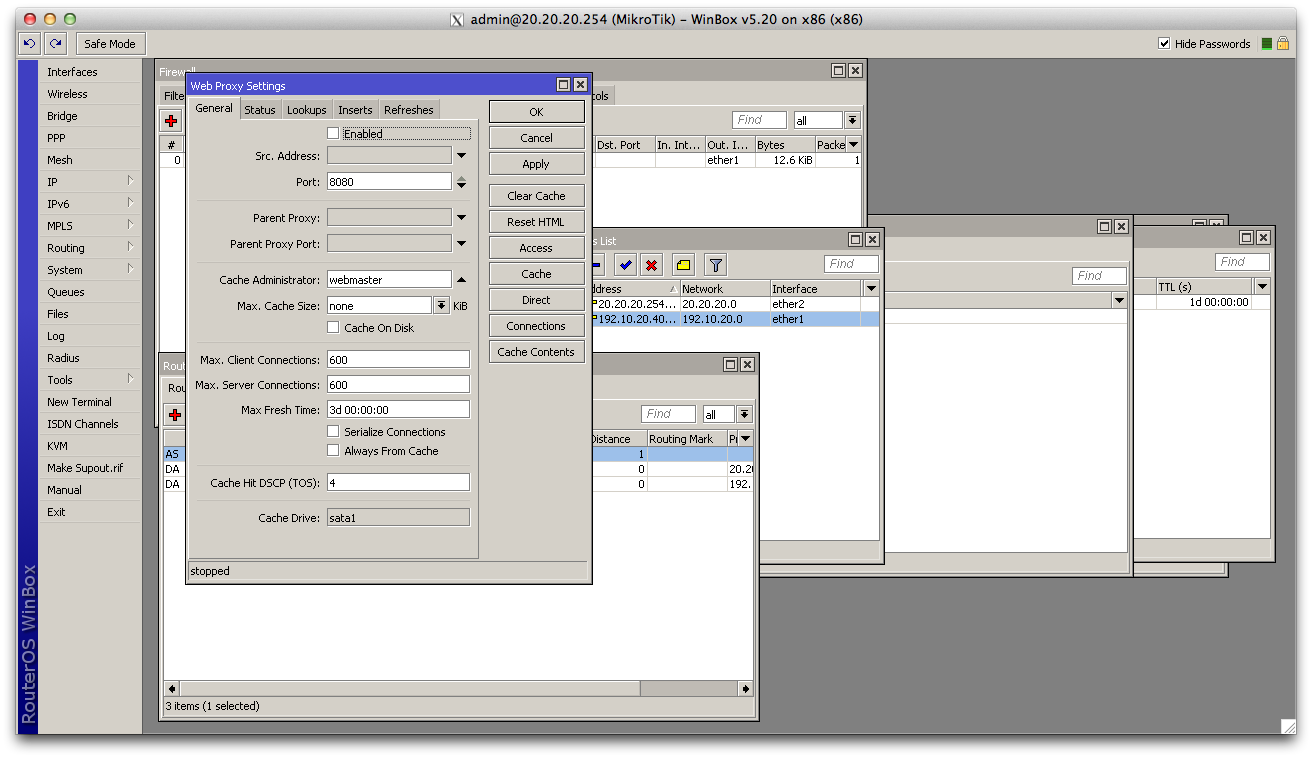Click the red plus in Firewall window
The width and height of the screenshot is (1312, 758).
[x=172, y=121]
